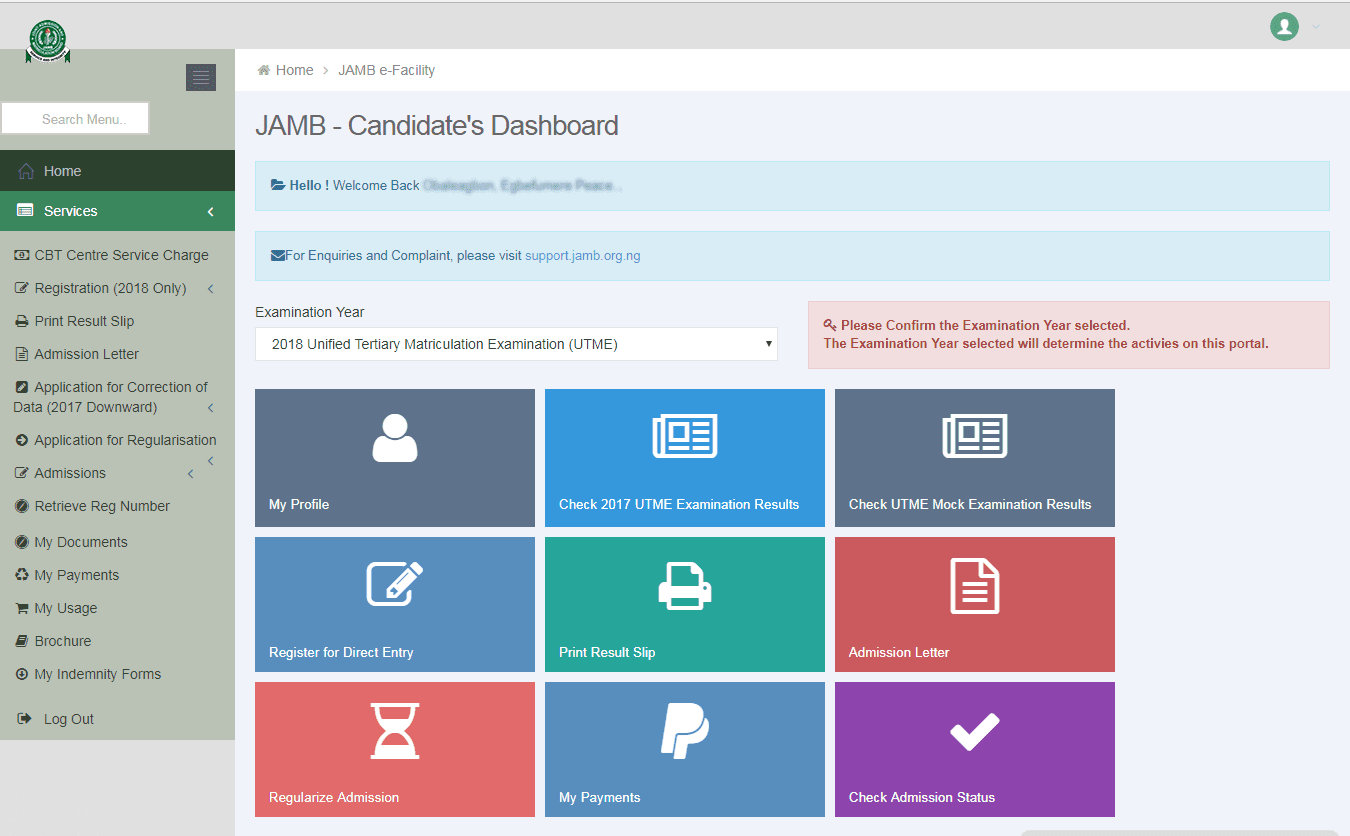Click inside the Search Menu field
Viewport: 1350px width, 836px height.
[75, 117]
